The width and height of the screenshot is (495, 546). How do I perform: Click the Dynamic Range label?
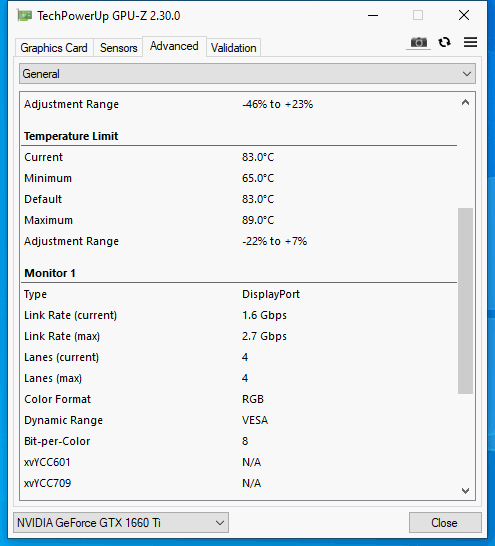(x=63, y=420)
